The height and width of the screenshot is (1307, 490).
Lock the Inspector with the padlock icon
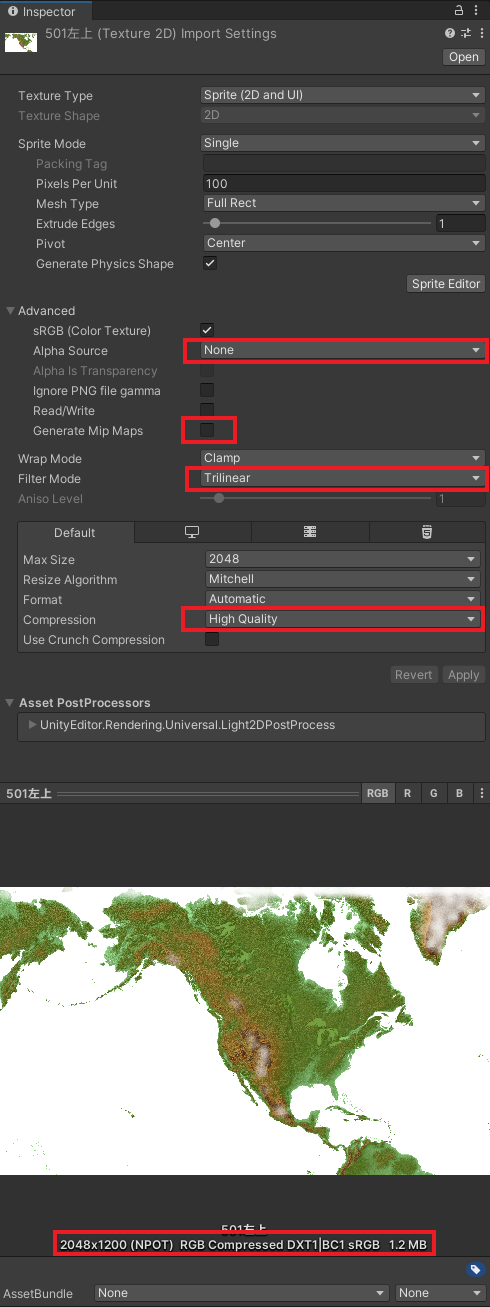click(x=459, y=11)
